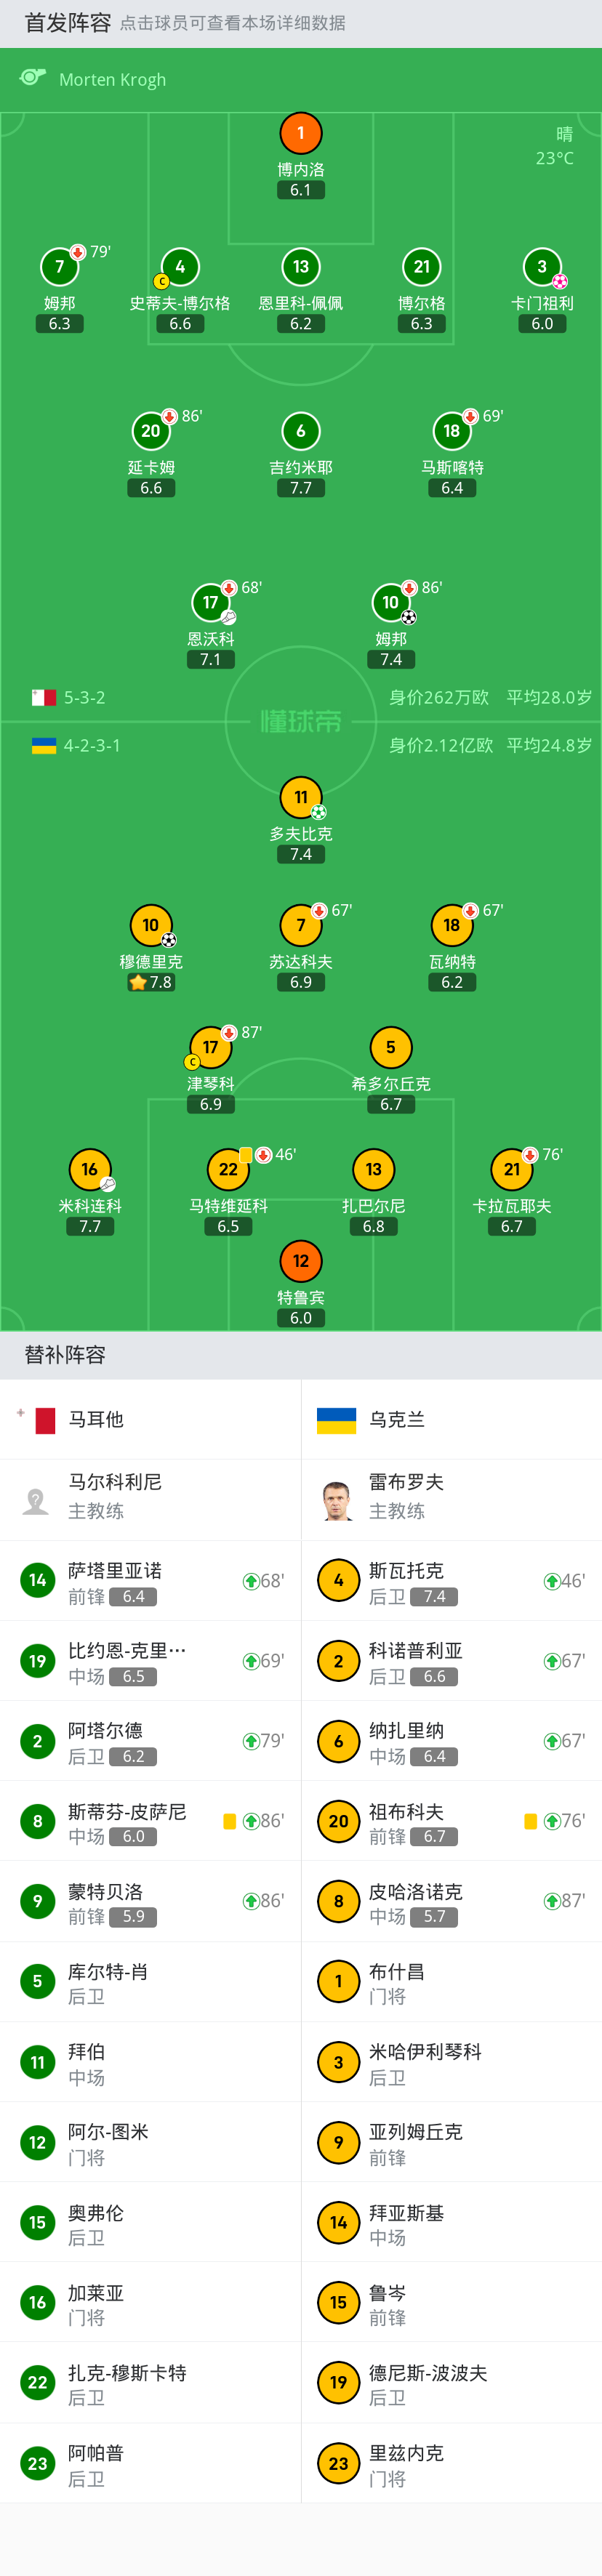Screen dimensions: 602x2576
Task: Tap 特鲁宾's orange number 12 badge
Action: (x=300, y=1261)
